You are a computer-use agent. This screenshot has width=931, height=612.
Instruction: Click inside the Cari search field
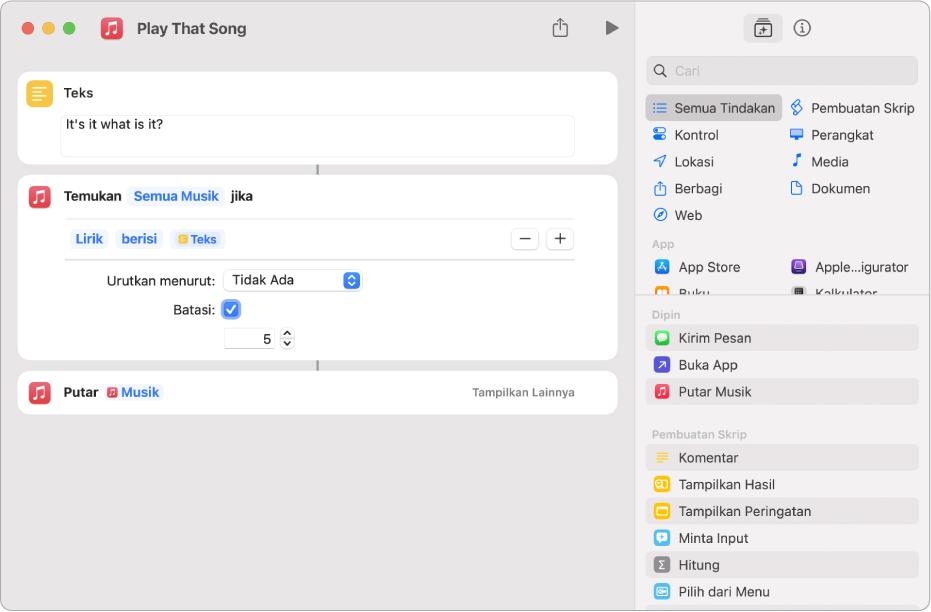[x=782, y=71]
